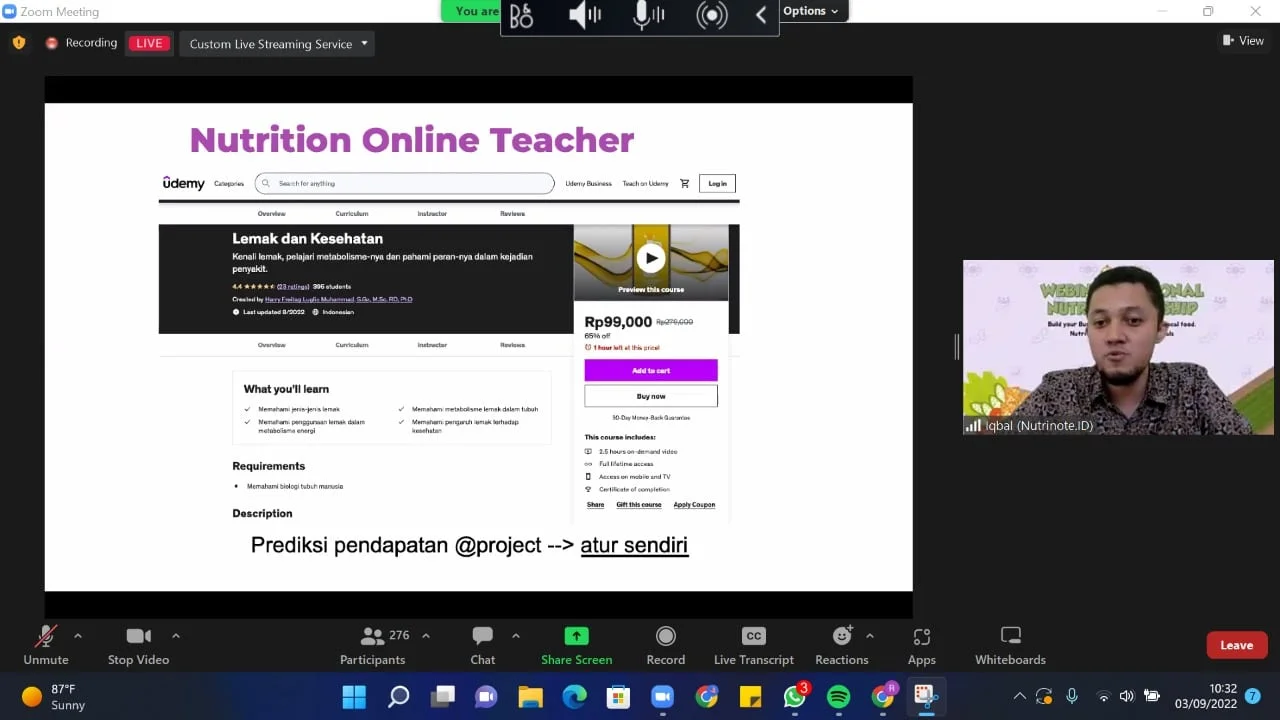Screen dimensions: 1280x720
Task: Click Udemy Business link in header
Action: [x=588, y=184]
